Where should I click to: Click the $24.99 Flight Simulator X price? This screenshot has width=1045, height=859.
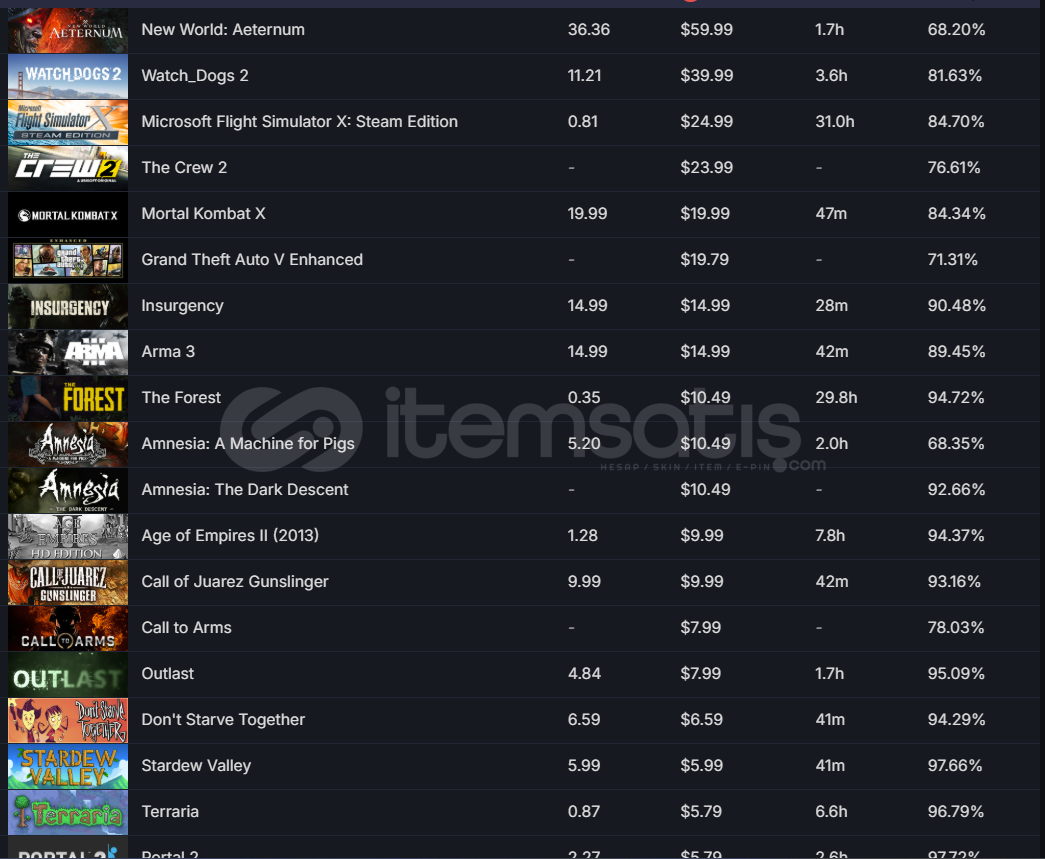pyautogui.click(x=706, y=121)
